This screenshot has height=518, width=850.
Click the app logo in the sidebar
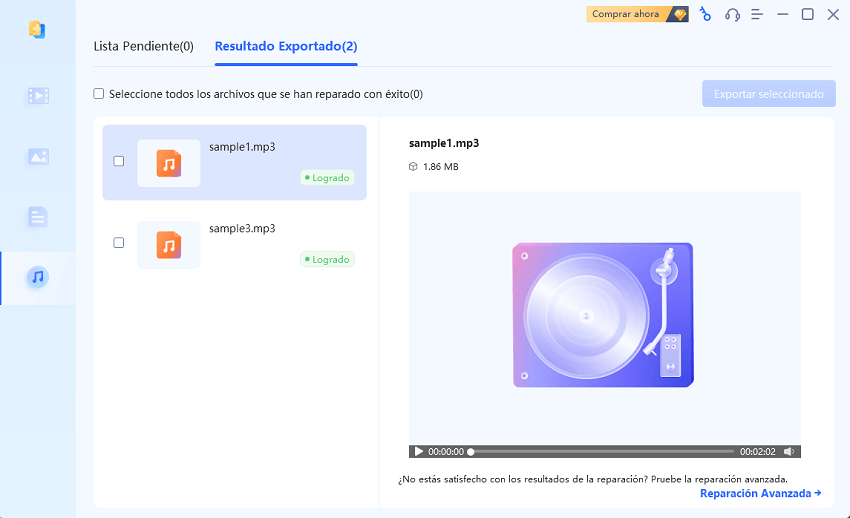[37, 29]
